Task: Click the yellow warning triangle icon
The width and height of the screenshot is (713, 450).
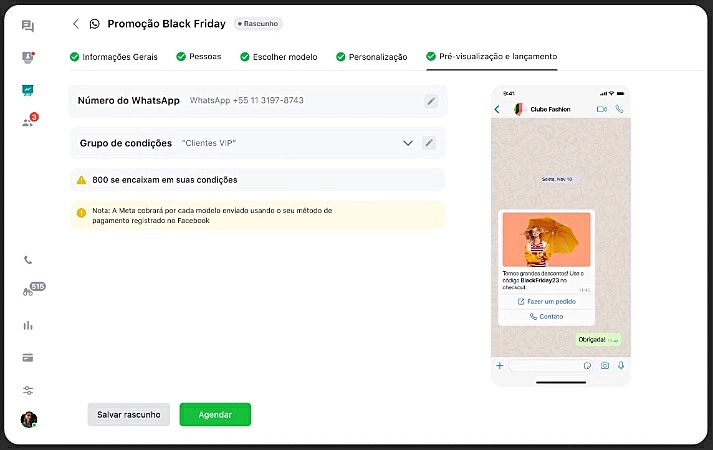Action: click(x=81, y=180)
